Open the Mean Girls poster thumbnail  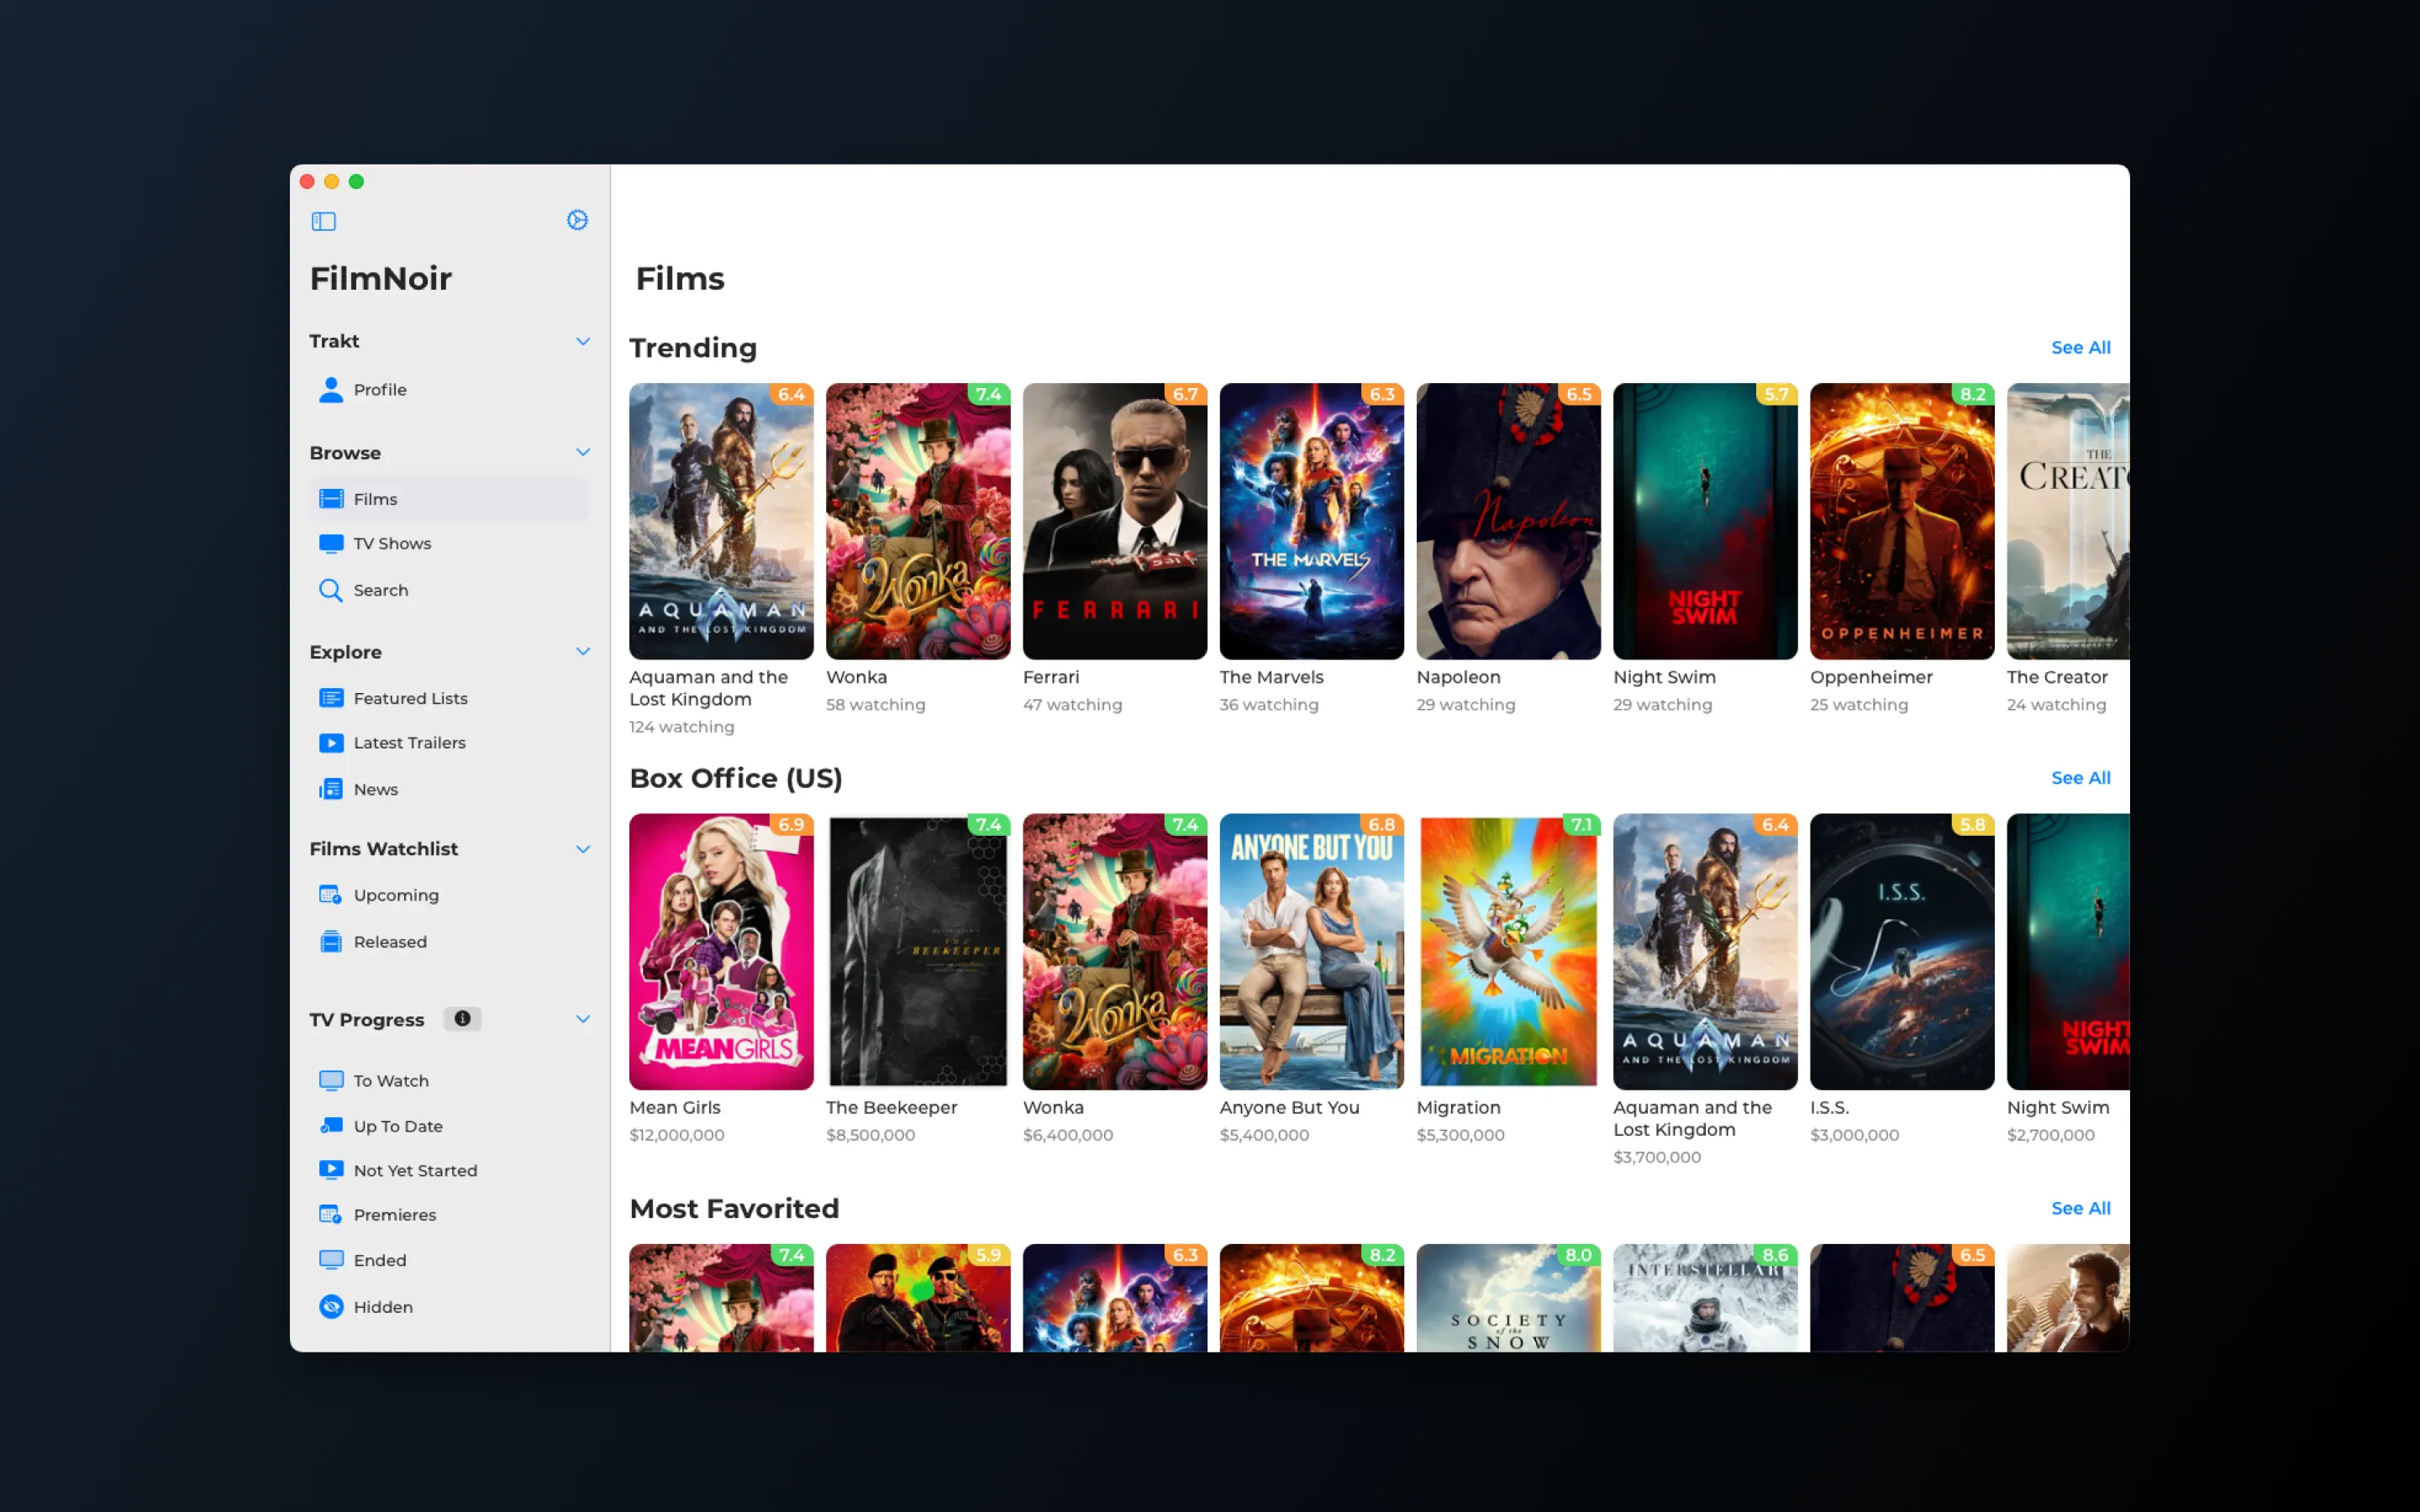pyautogui.click(x=721, y=951)
